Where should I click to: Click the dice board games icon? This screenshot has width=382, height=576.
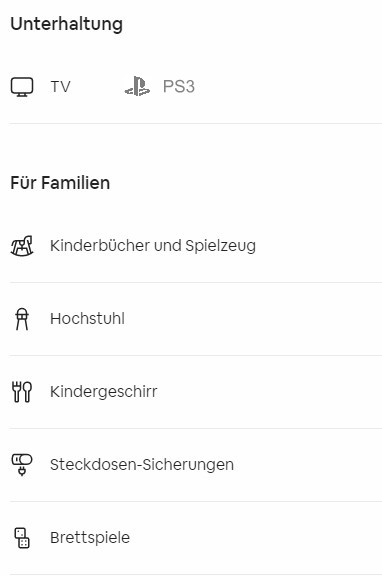click(22, 538)
